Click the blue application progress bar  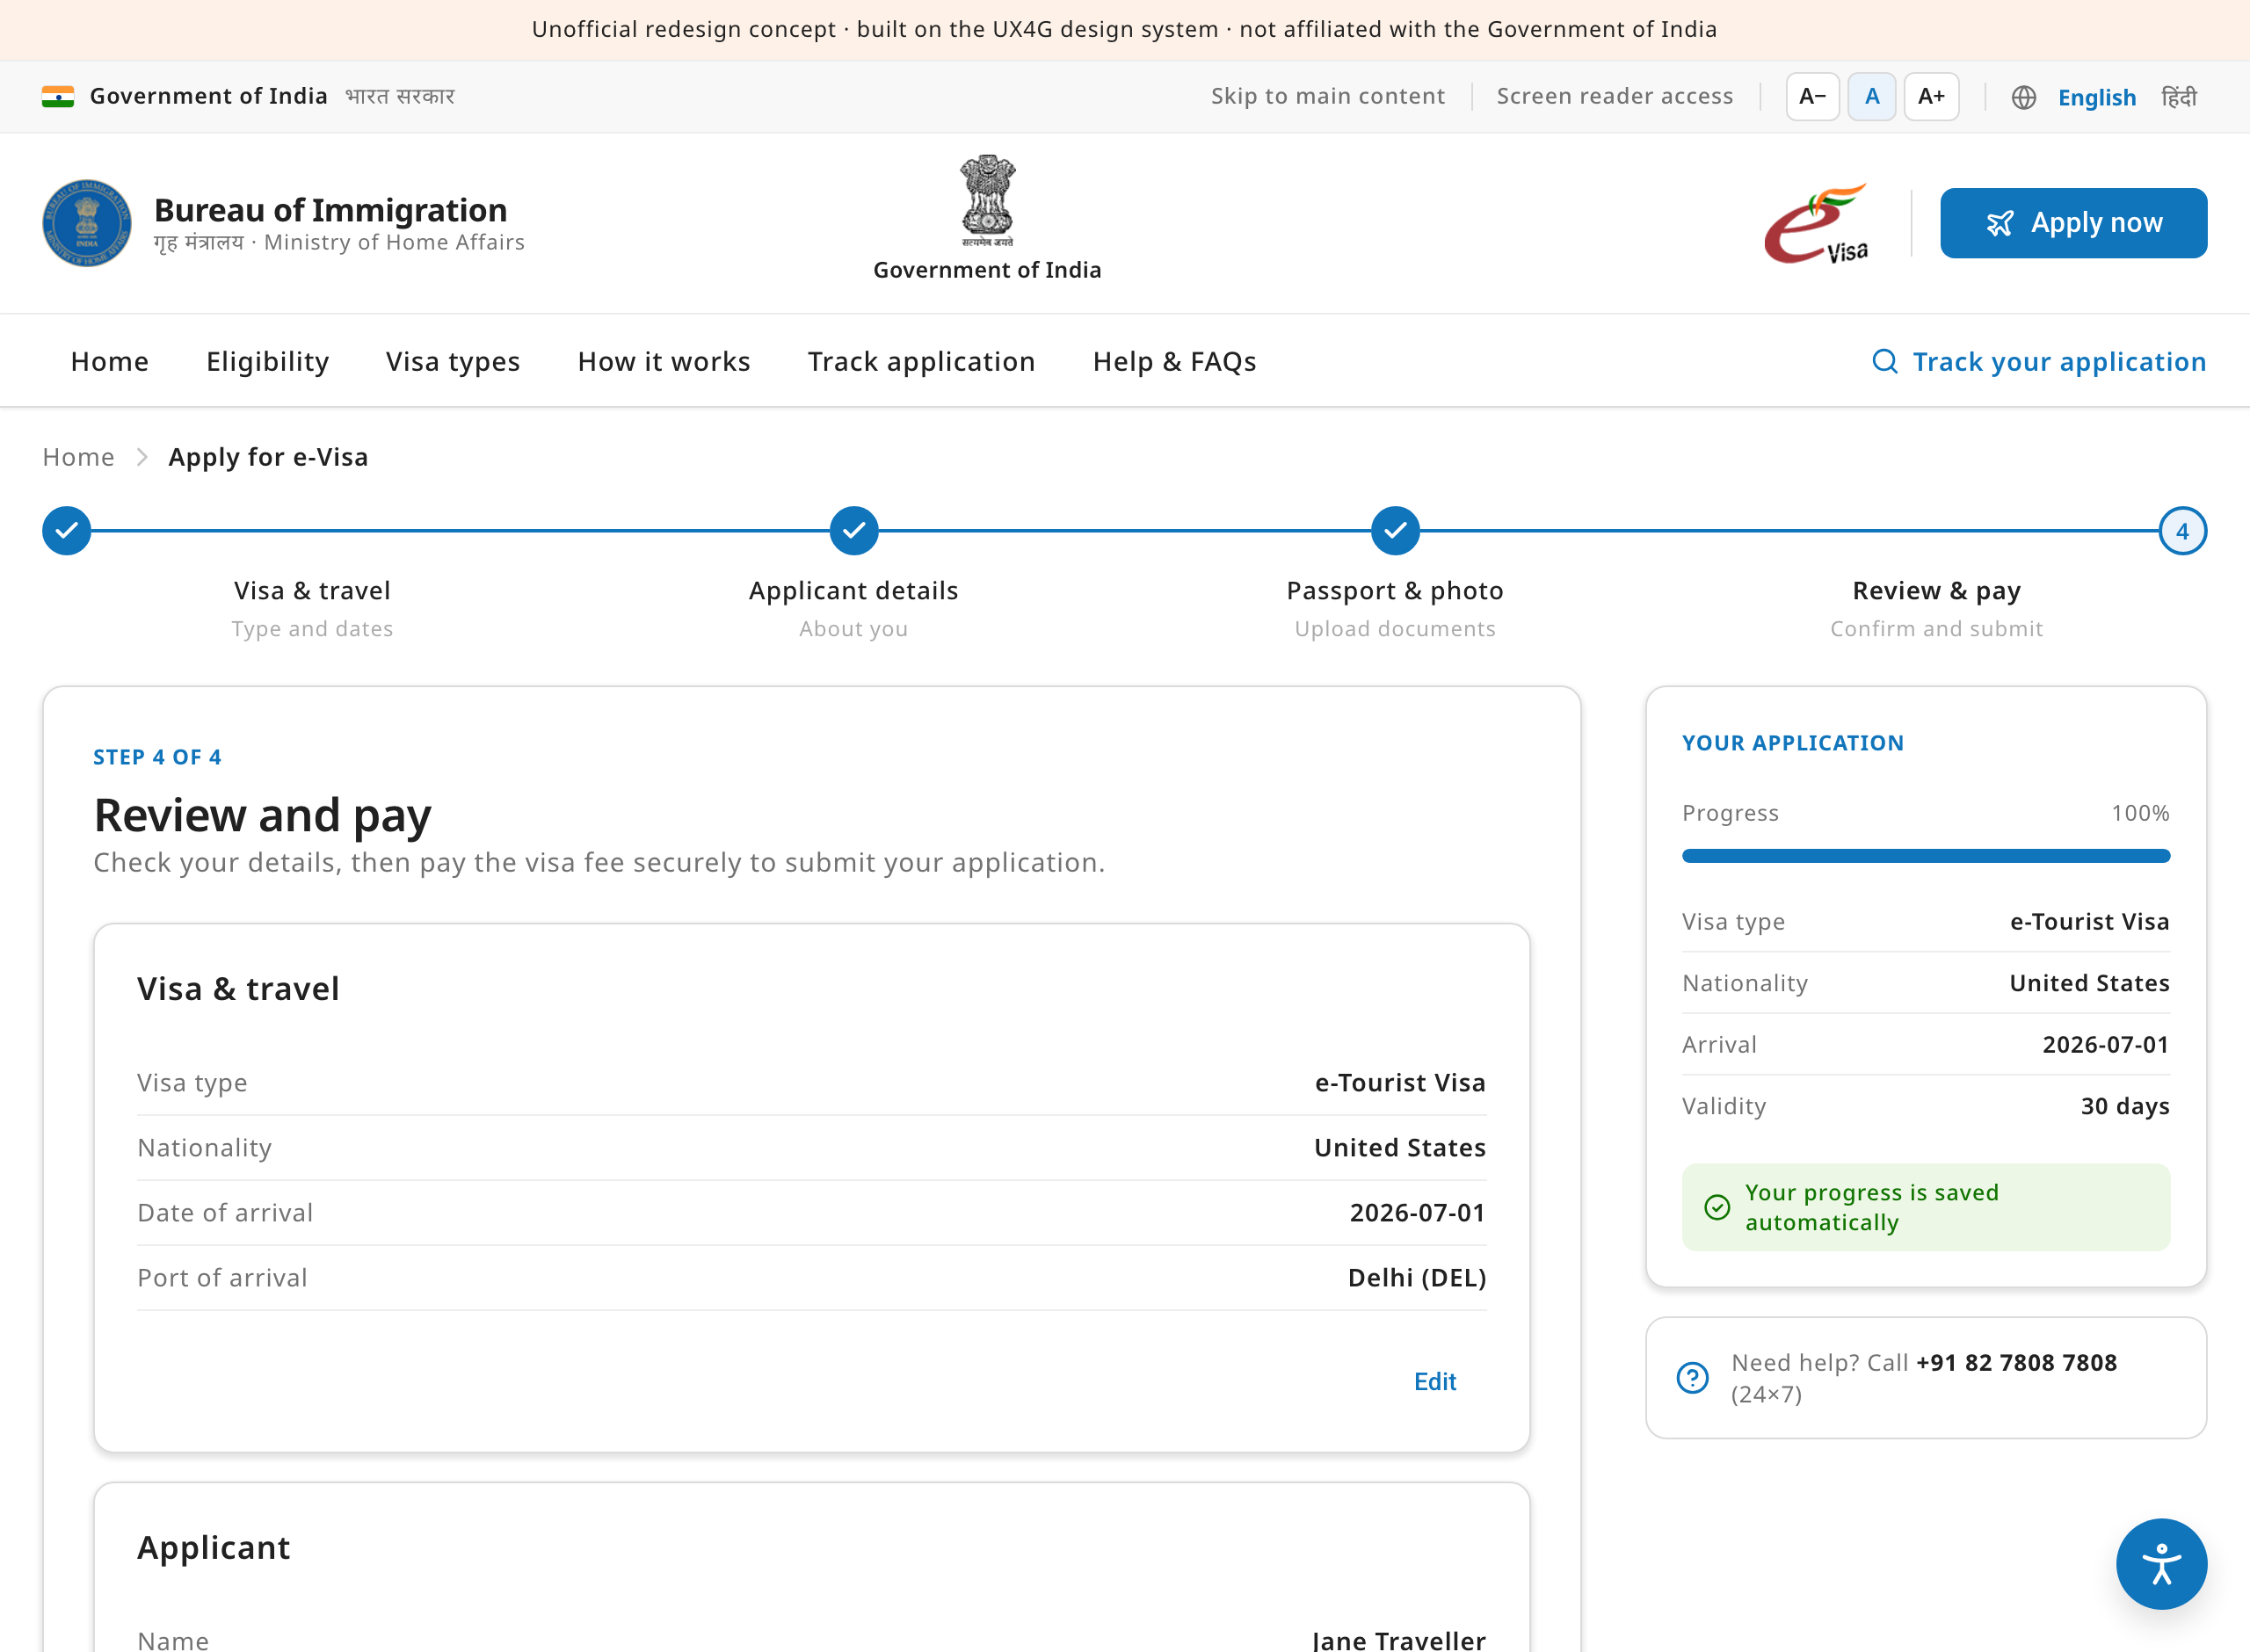tap(1925, 856)
